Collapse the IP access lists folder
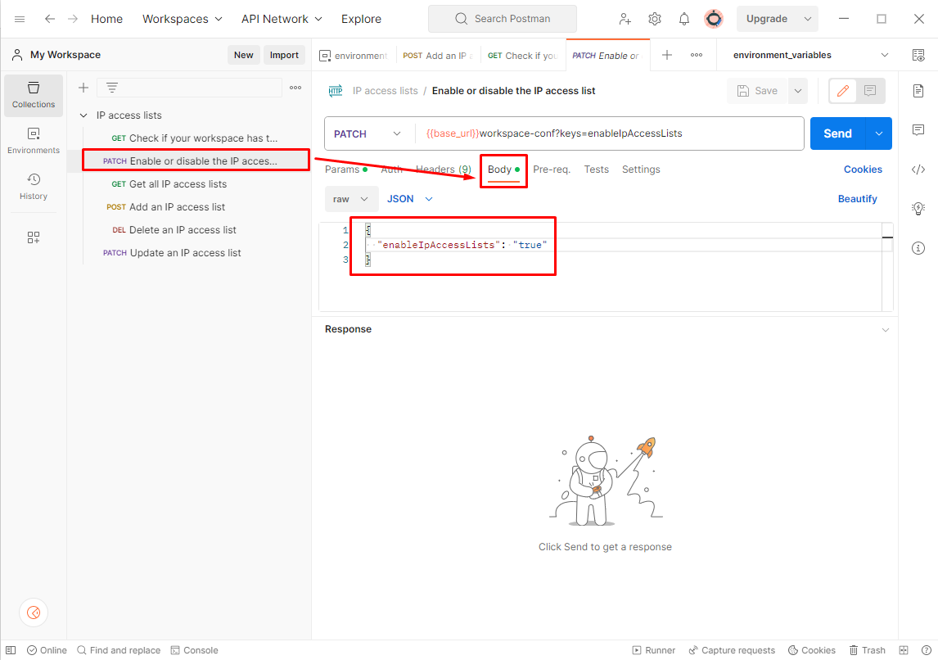The image size is (938, 660). (84, 115)
